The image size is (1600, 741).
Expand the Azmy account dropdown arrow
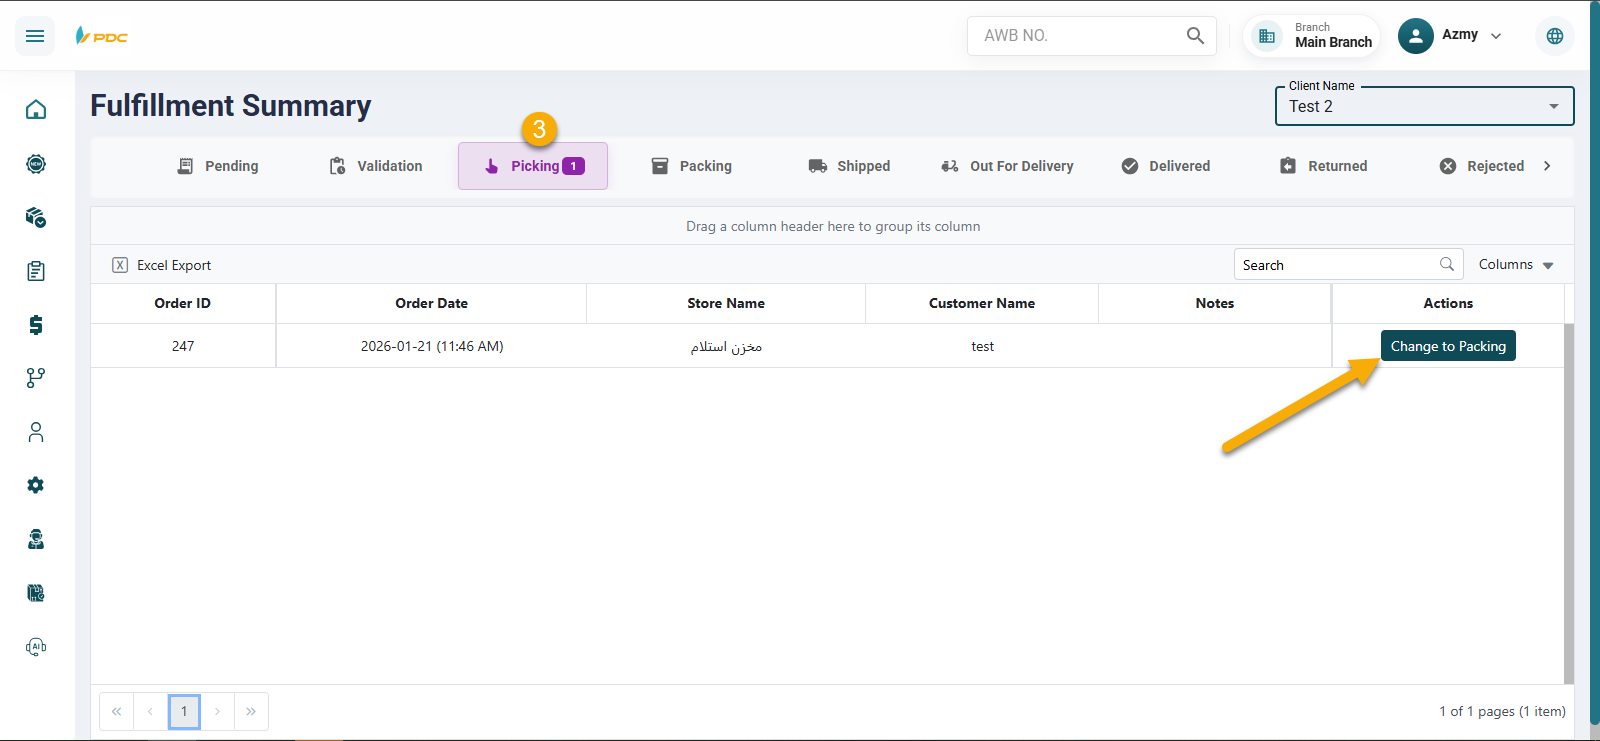(1496, 36)
